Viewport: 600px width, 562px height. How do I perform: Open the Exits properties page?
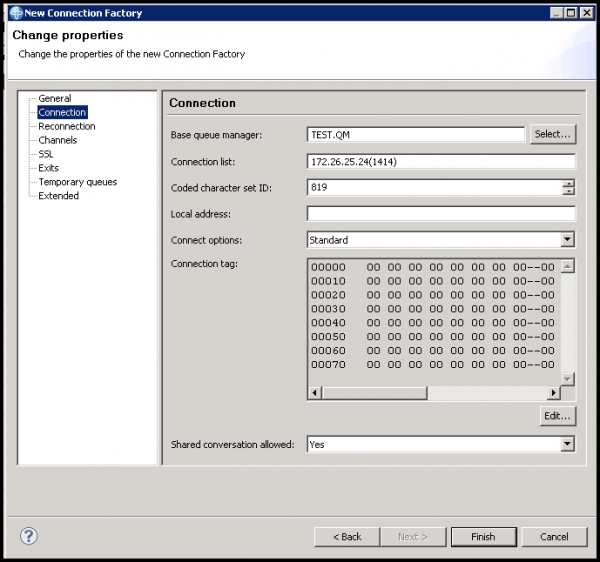[x=48, y=168]
